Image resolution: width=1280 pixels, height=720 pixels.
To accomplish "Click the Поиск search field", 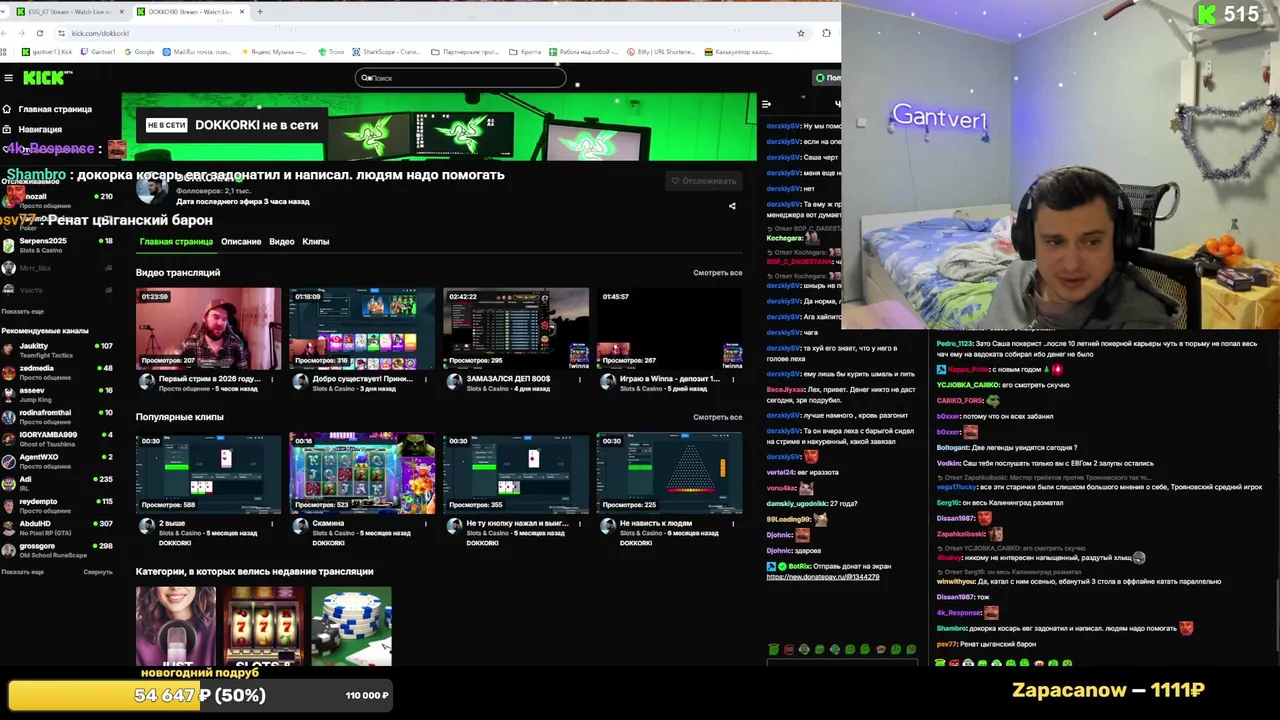I will pyautogui.click(x=460, y=78).
